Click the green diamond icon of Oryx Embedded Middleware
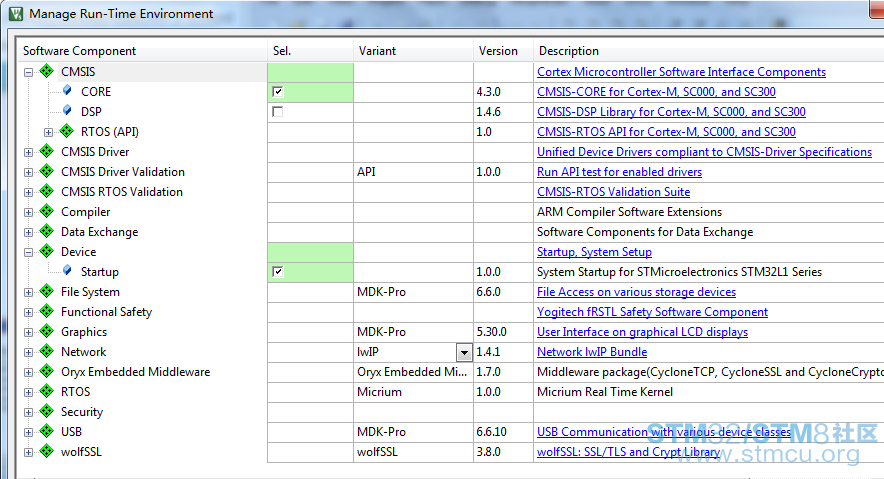 (47, 371)
